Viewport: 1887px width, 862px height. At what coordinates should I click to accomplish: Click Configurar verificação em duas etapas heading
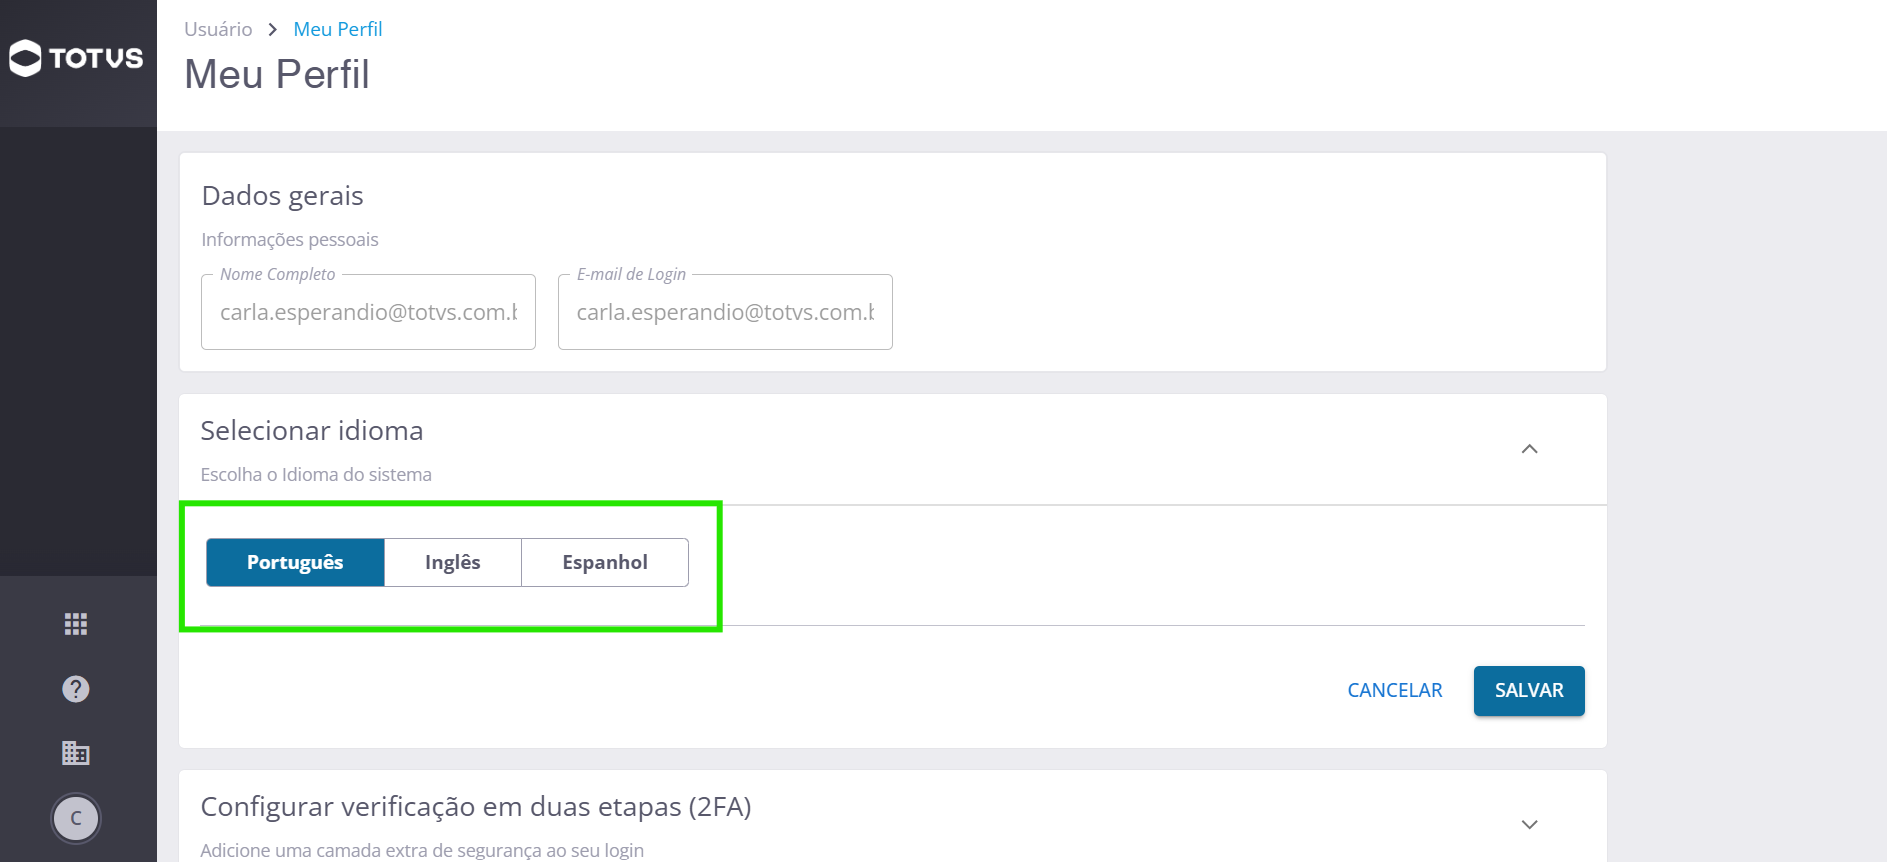[476, 807]
